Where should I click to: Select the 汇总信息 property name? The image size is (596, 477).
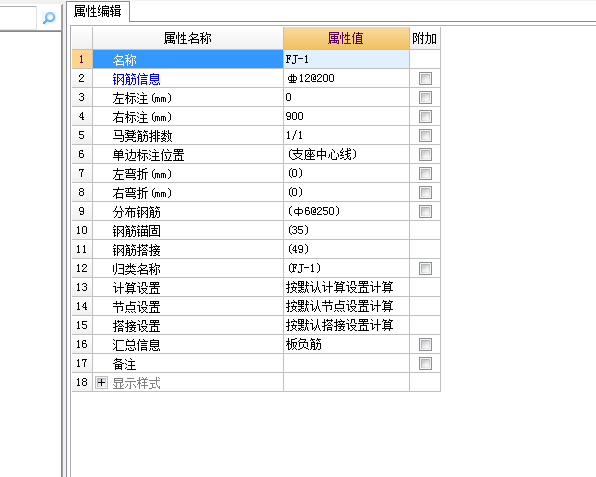[136, 345]
